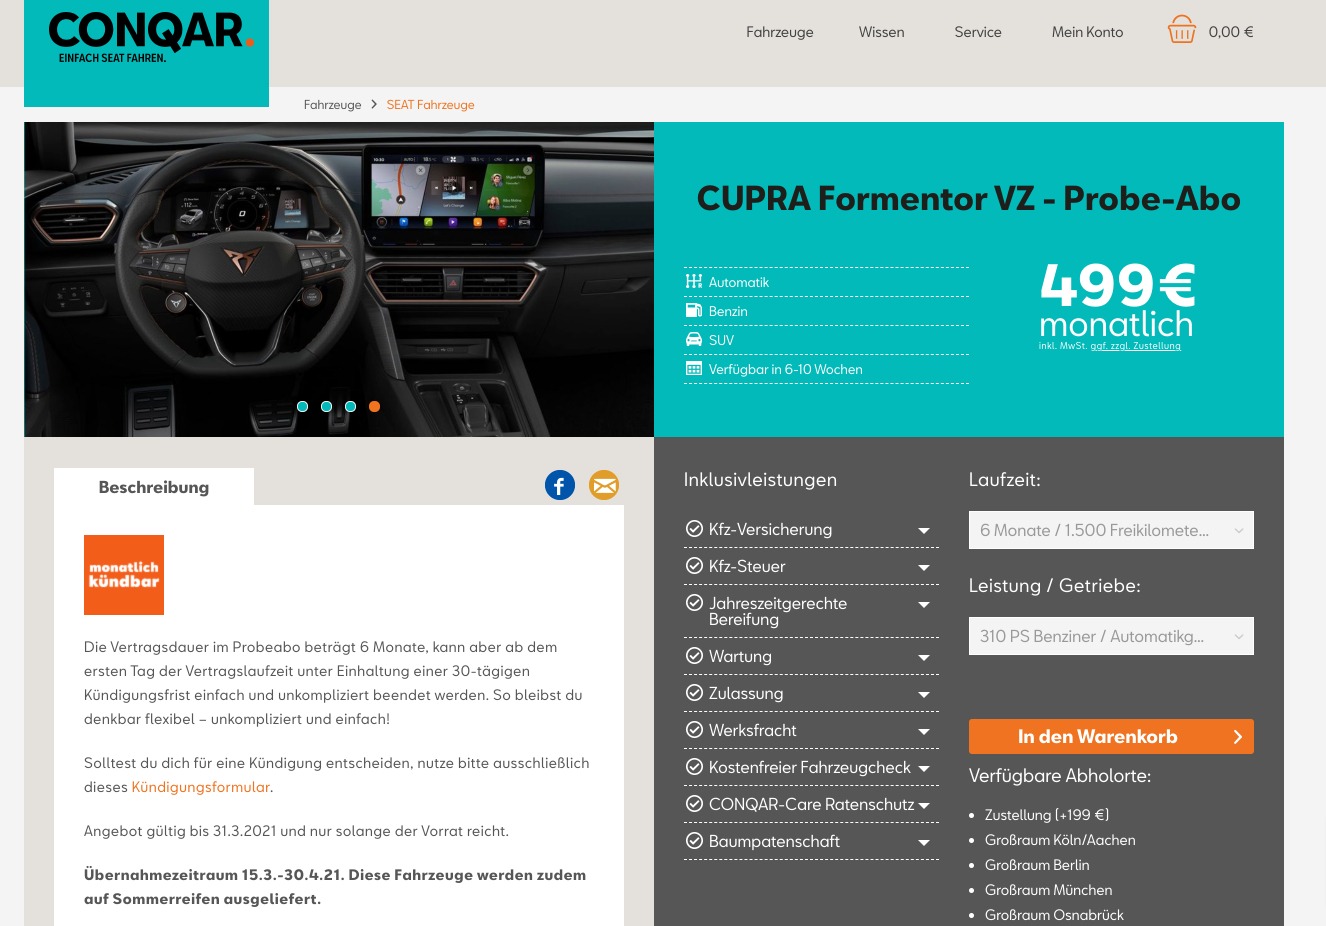The width and height of the screenshot is (1326, 926).
Task: Click Großraum München list entry
Action: pyautogui.click(x=1048, y=890)
